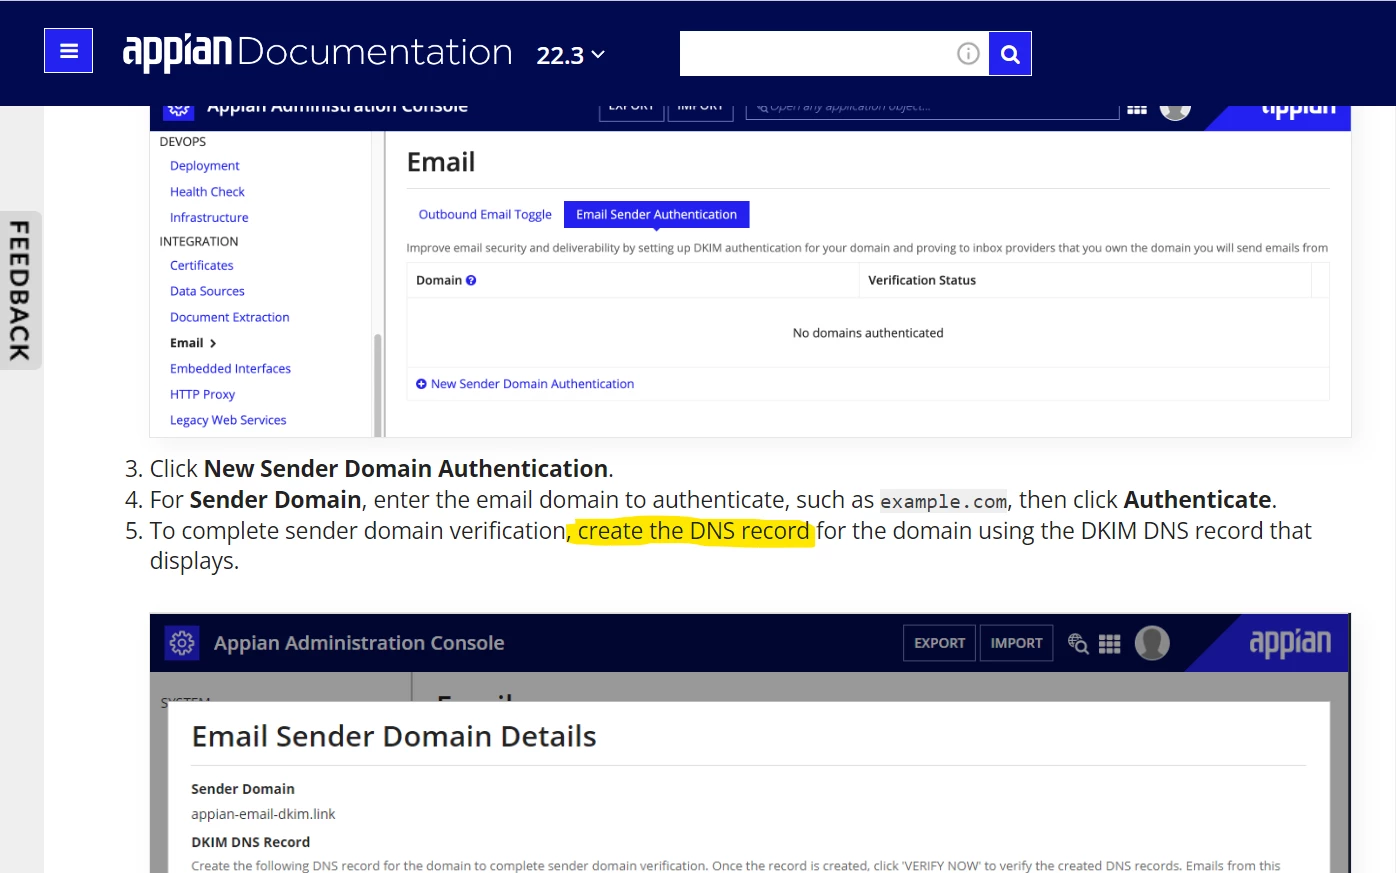This screenshot has width=1396, height=873.
Task: Open the Health Check link
Action: coord(207,192)
